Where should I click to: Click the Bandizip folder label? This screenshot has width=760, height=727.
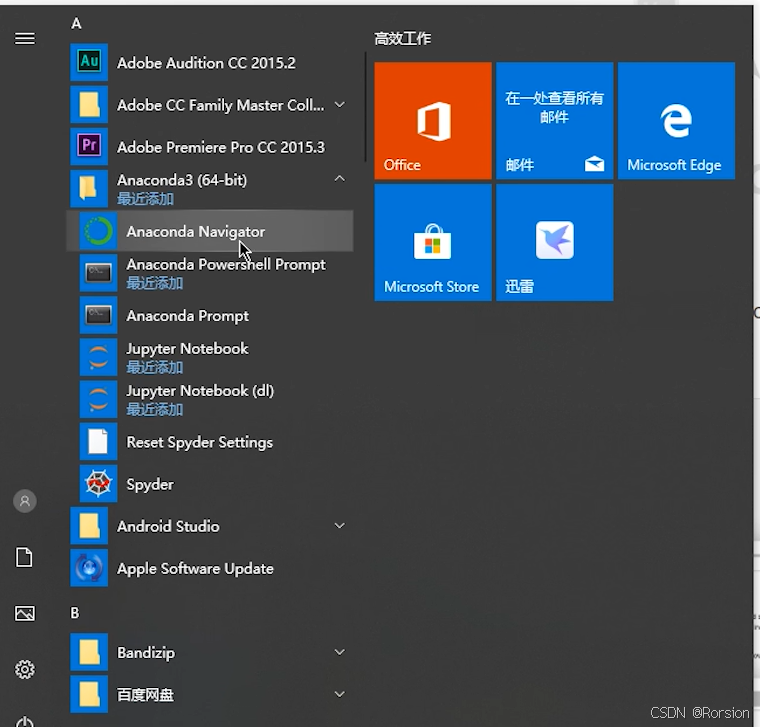(145, 653)
